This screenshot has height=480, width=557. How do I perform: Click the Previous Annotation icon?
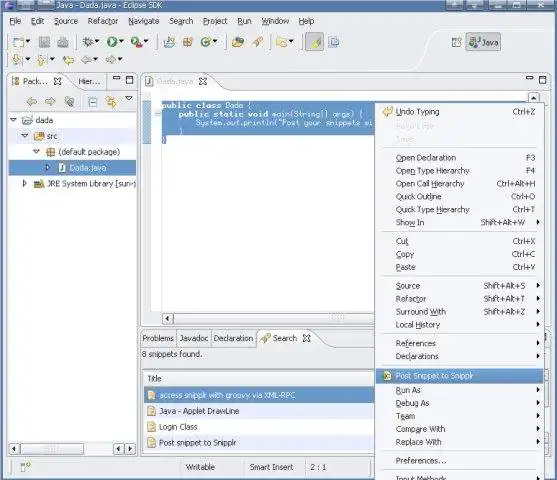point(41,60)
